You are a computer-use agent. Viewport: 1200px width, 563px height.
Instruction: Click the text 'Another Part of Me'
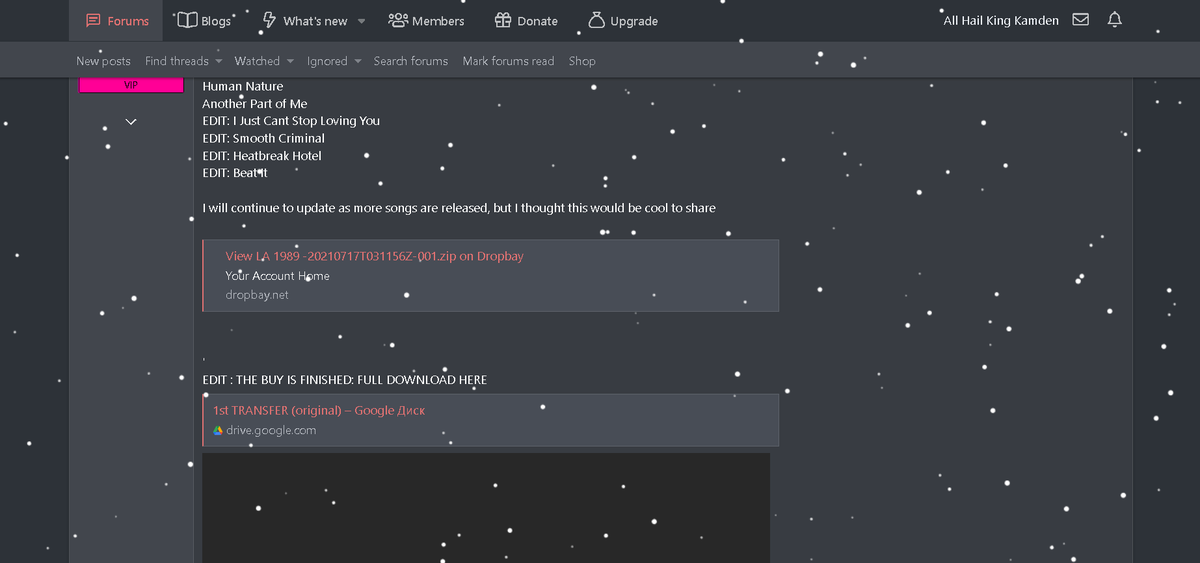pos(255,104)
